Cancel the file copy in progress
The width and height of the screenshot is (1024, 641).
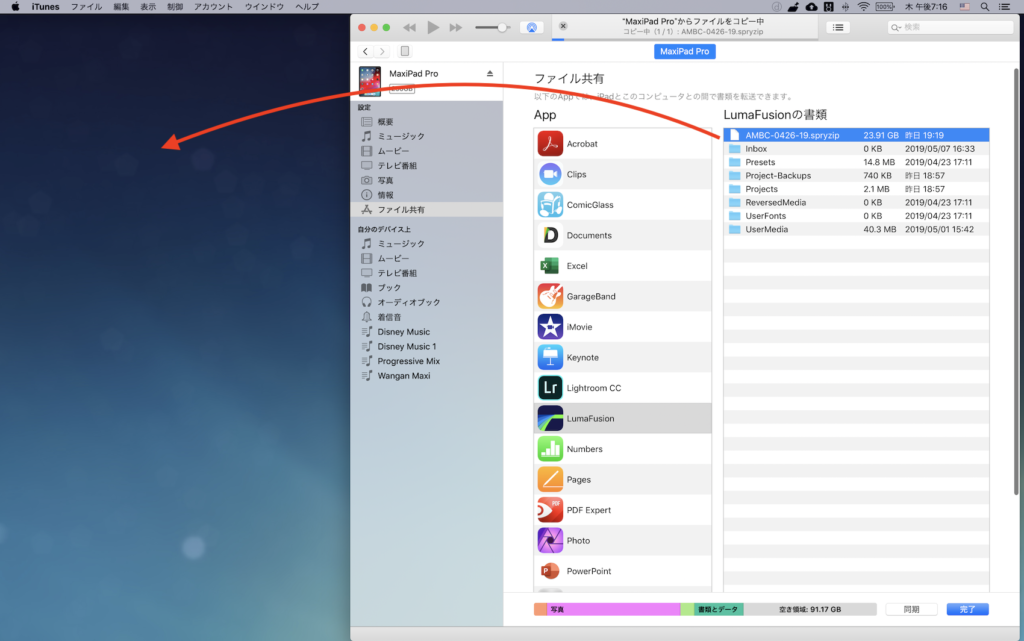[x=563, y=26]
